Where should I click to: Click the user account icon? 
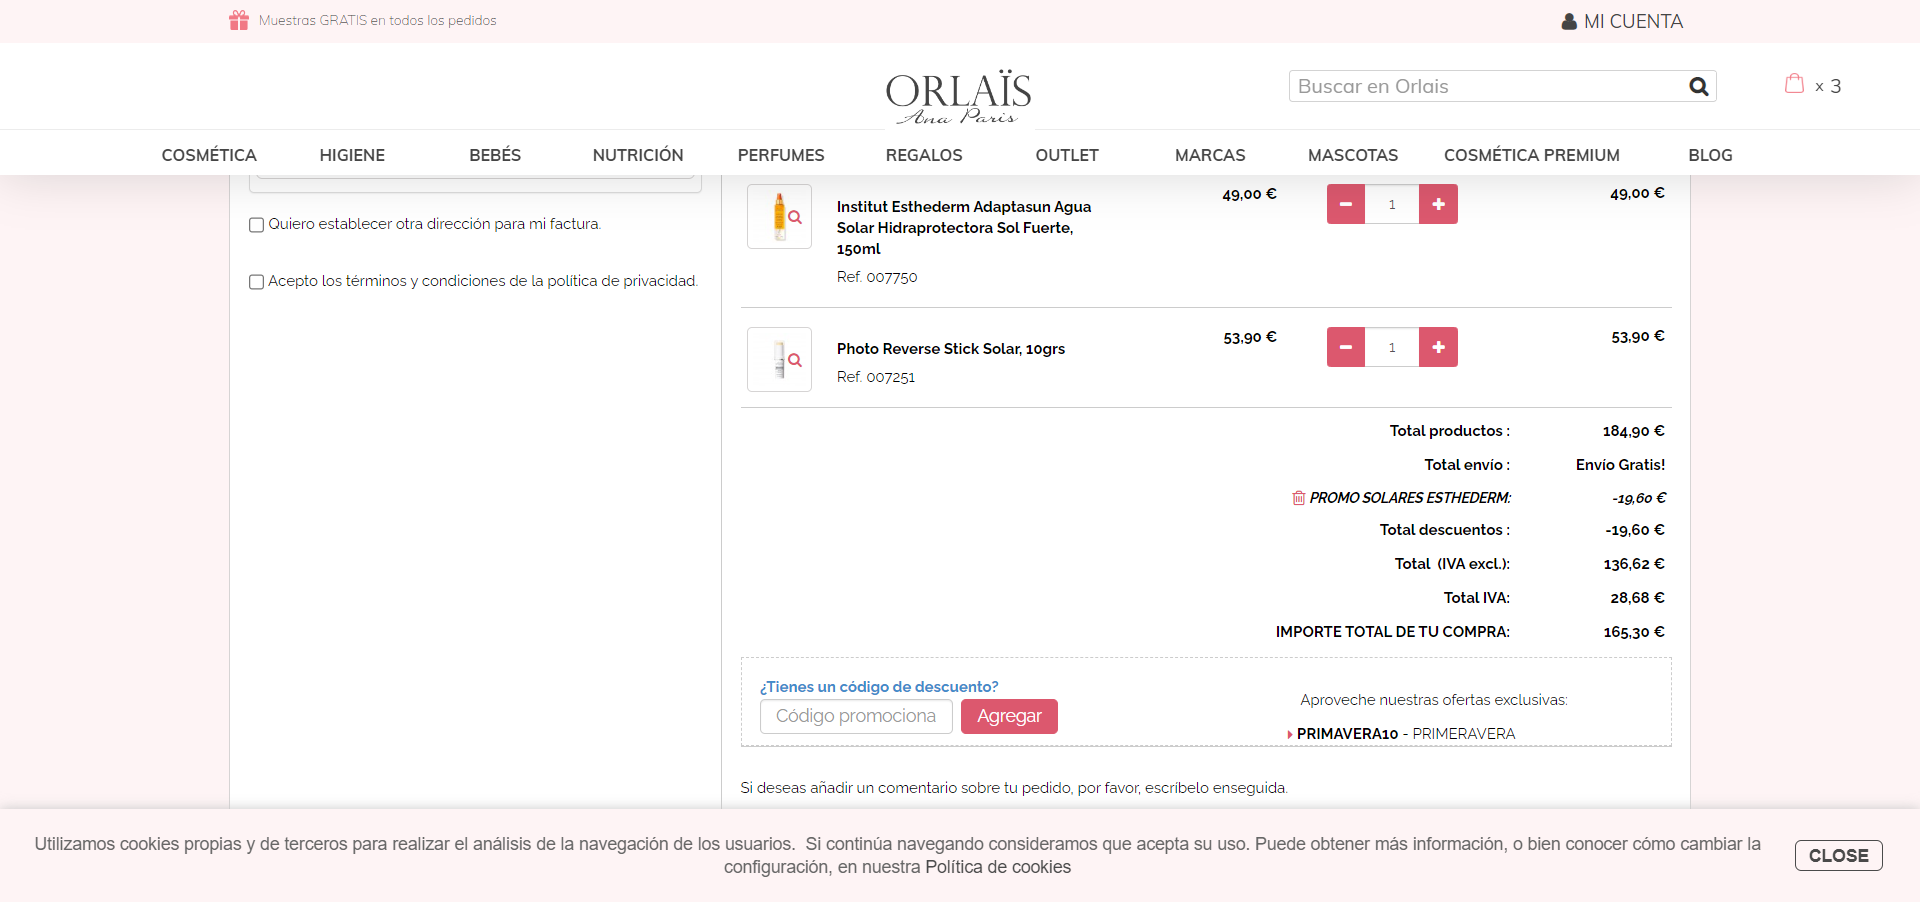click(1569, 21)
